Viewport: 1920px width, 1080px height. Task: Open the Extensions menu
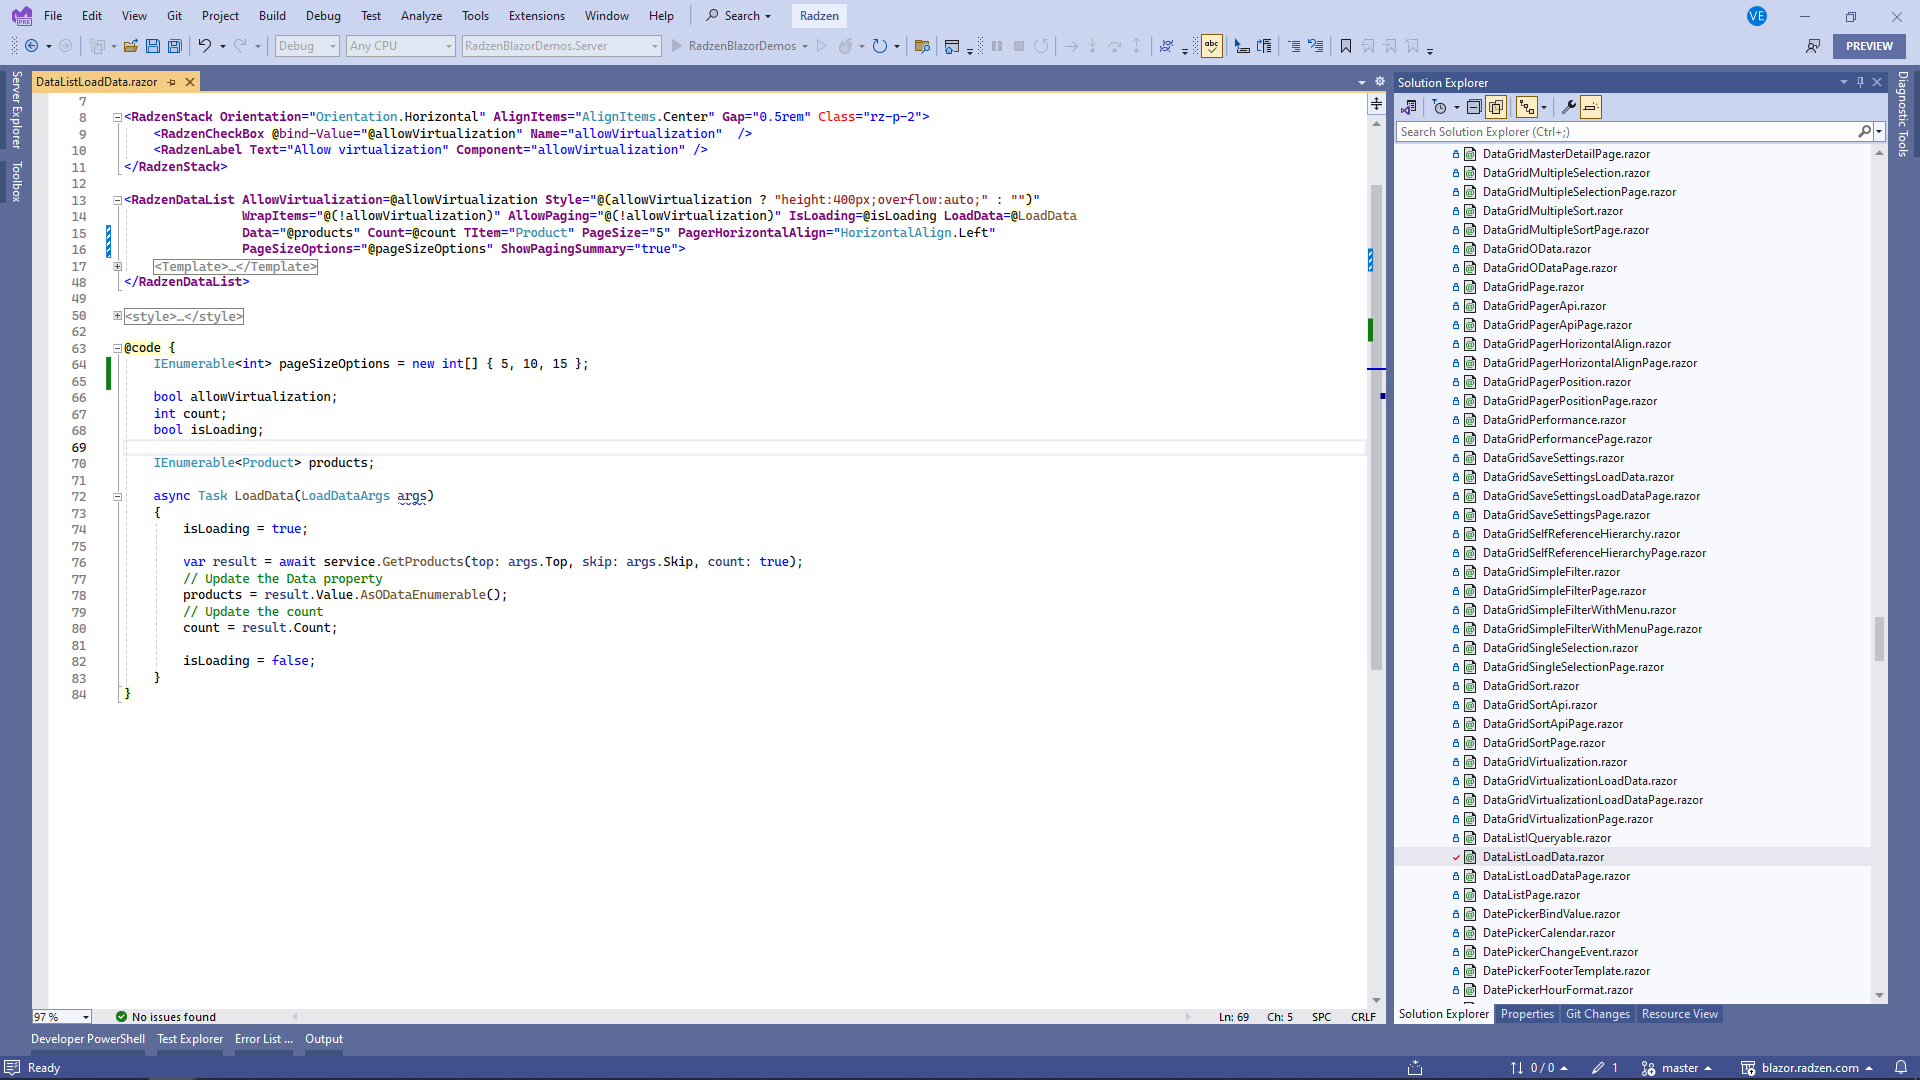[x=536, y=16]
